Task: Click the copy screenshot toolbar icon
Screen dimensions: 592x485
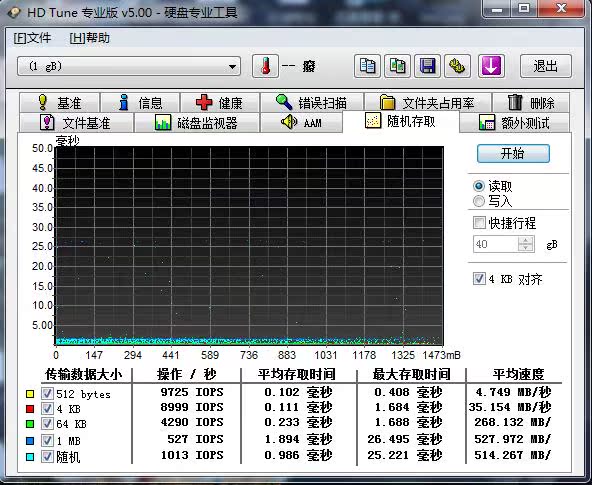Action: tap(397, 66)
